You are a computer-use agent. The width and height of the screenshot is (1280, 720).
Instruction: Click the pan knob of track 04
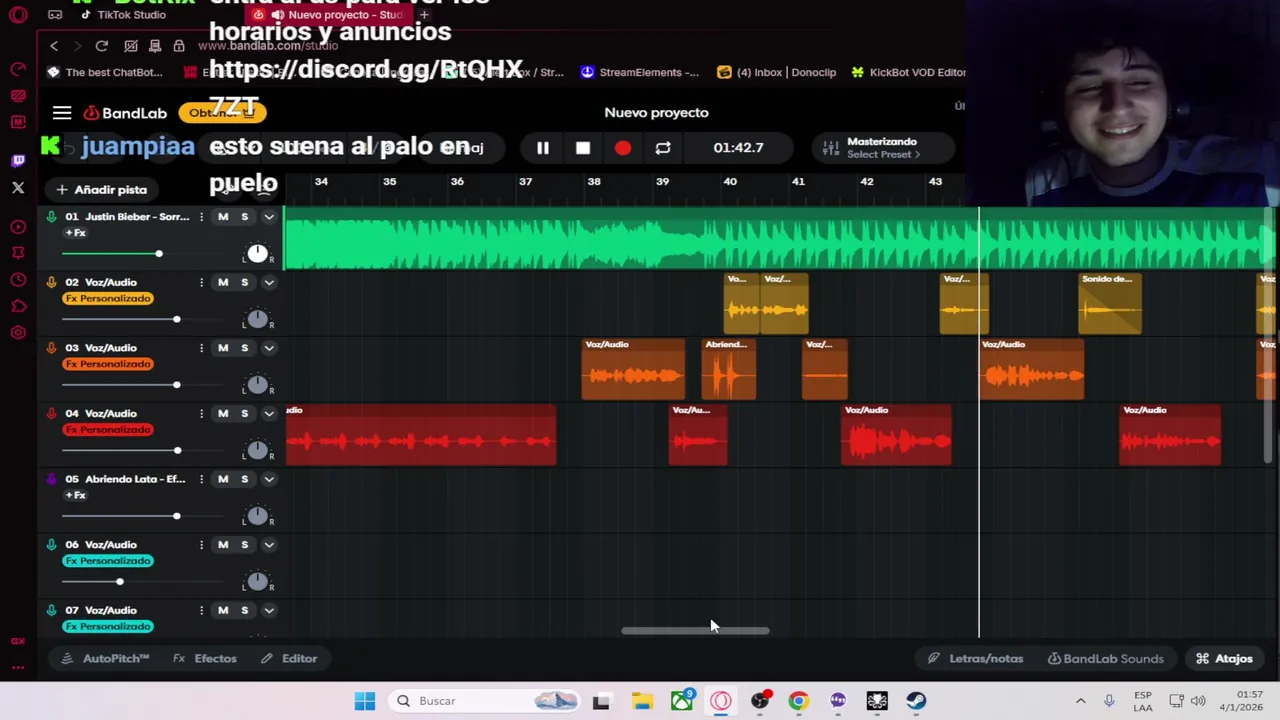258,451
